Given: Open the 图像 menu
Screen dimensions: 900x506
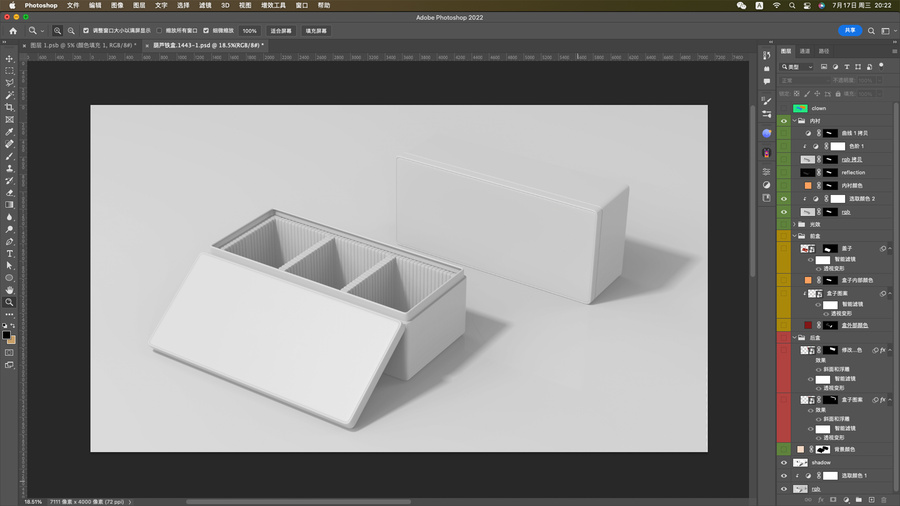Looking at the screenshot, I should (117, 5).
